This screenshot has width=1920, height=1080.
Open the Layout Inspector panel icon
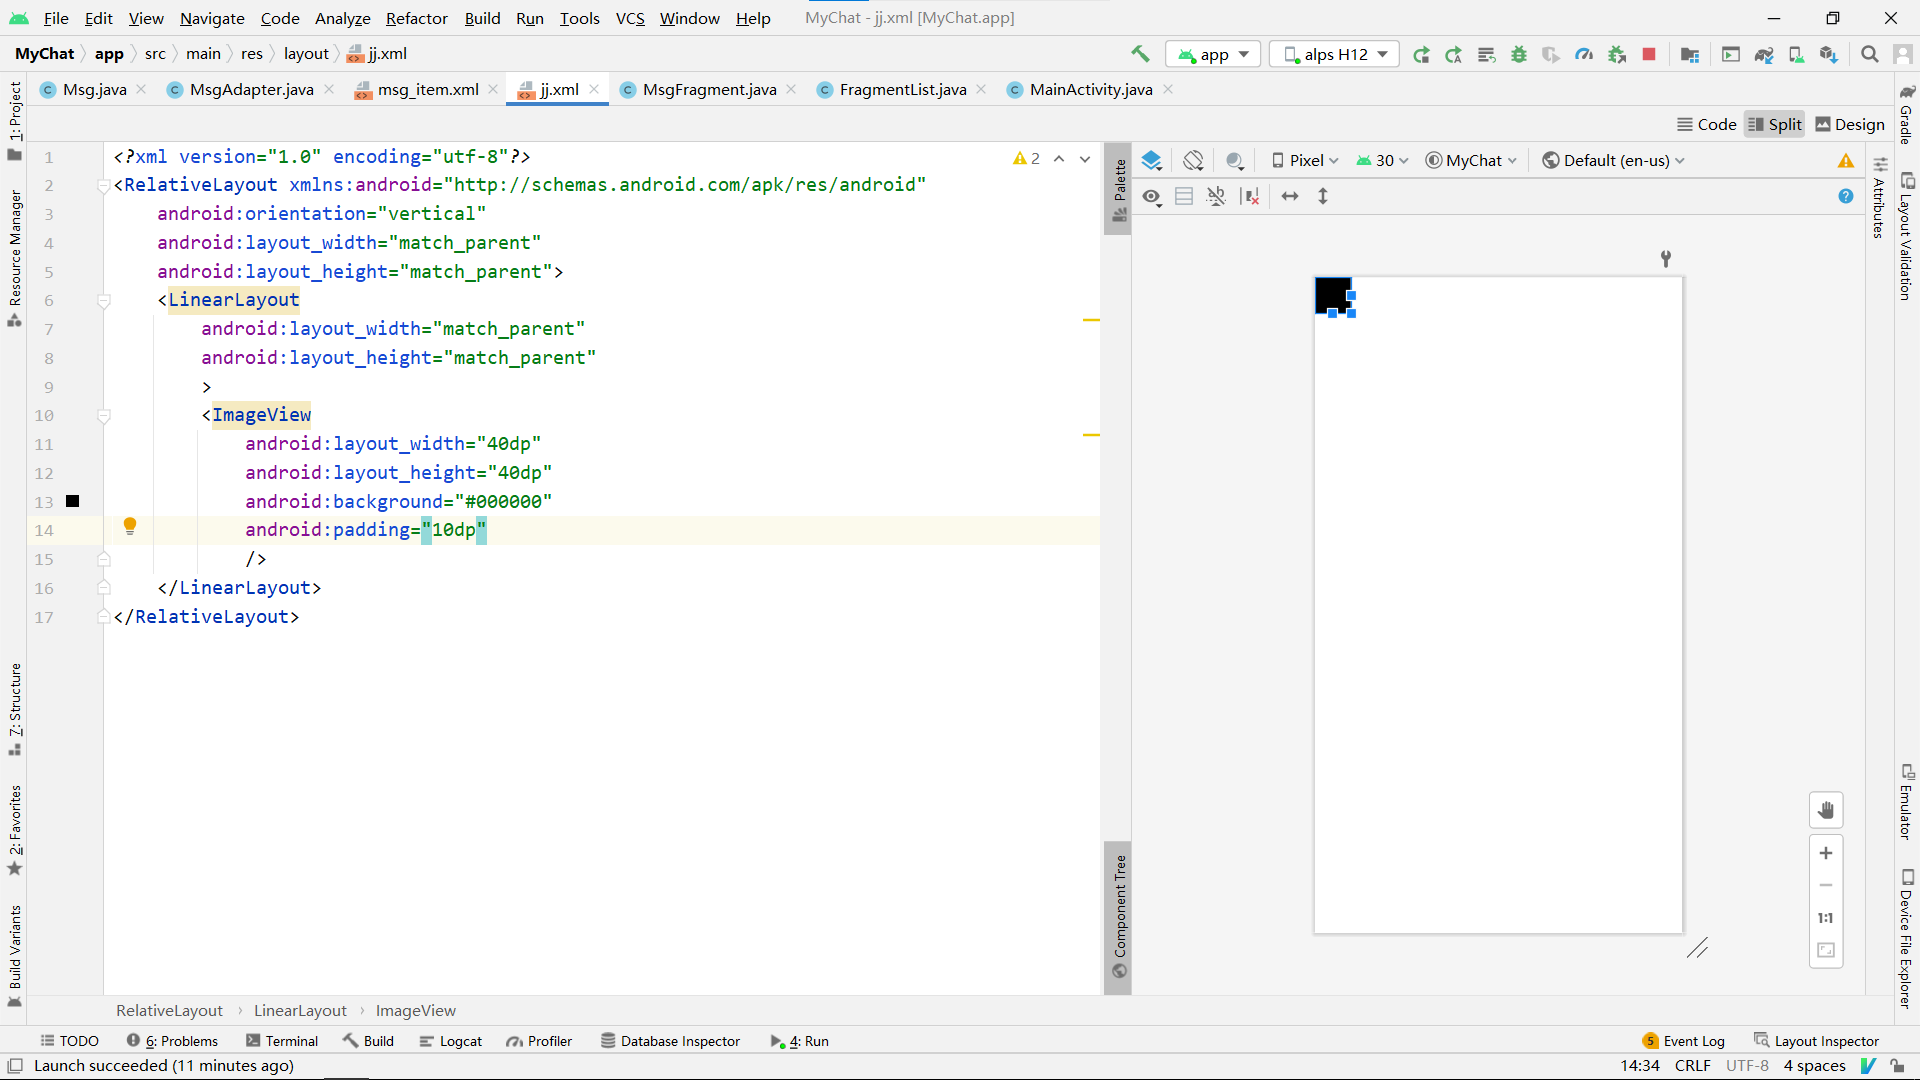(x=1815, y=1040)
